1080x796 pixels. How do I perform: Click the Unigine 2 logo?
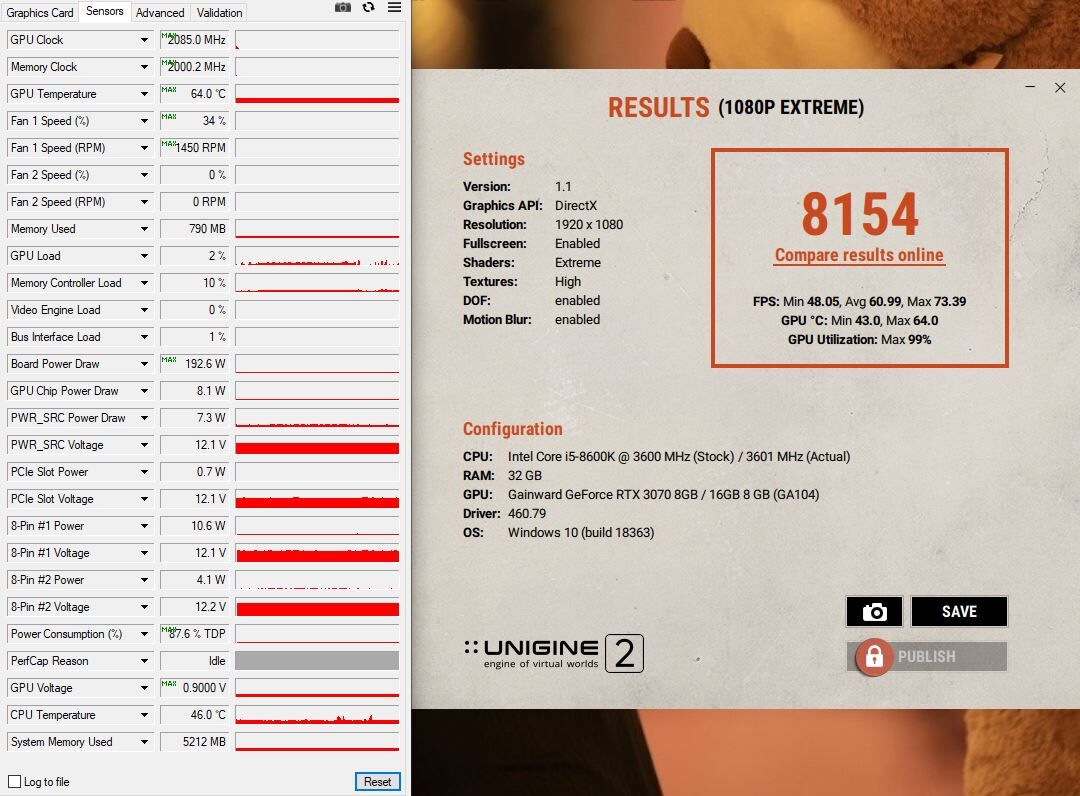[554, 653]
